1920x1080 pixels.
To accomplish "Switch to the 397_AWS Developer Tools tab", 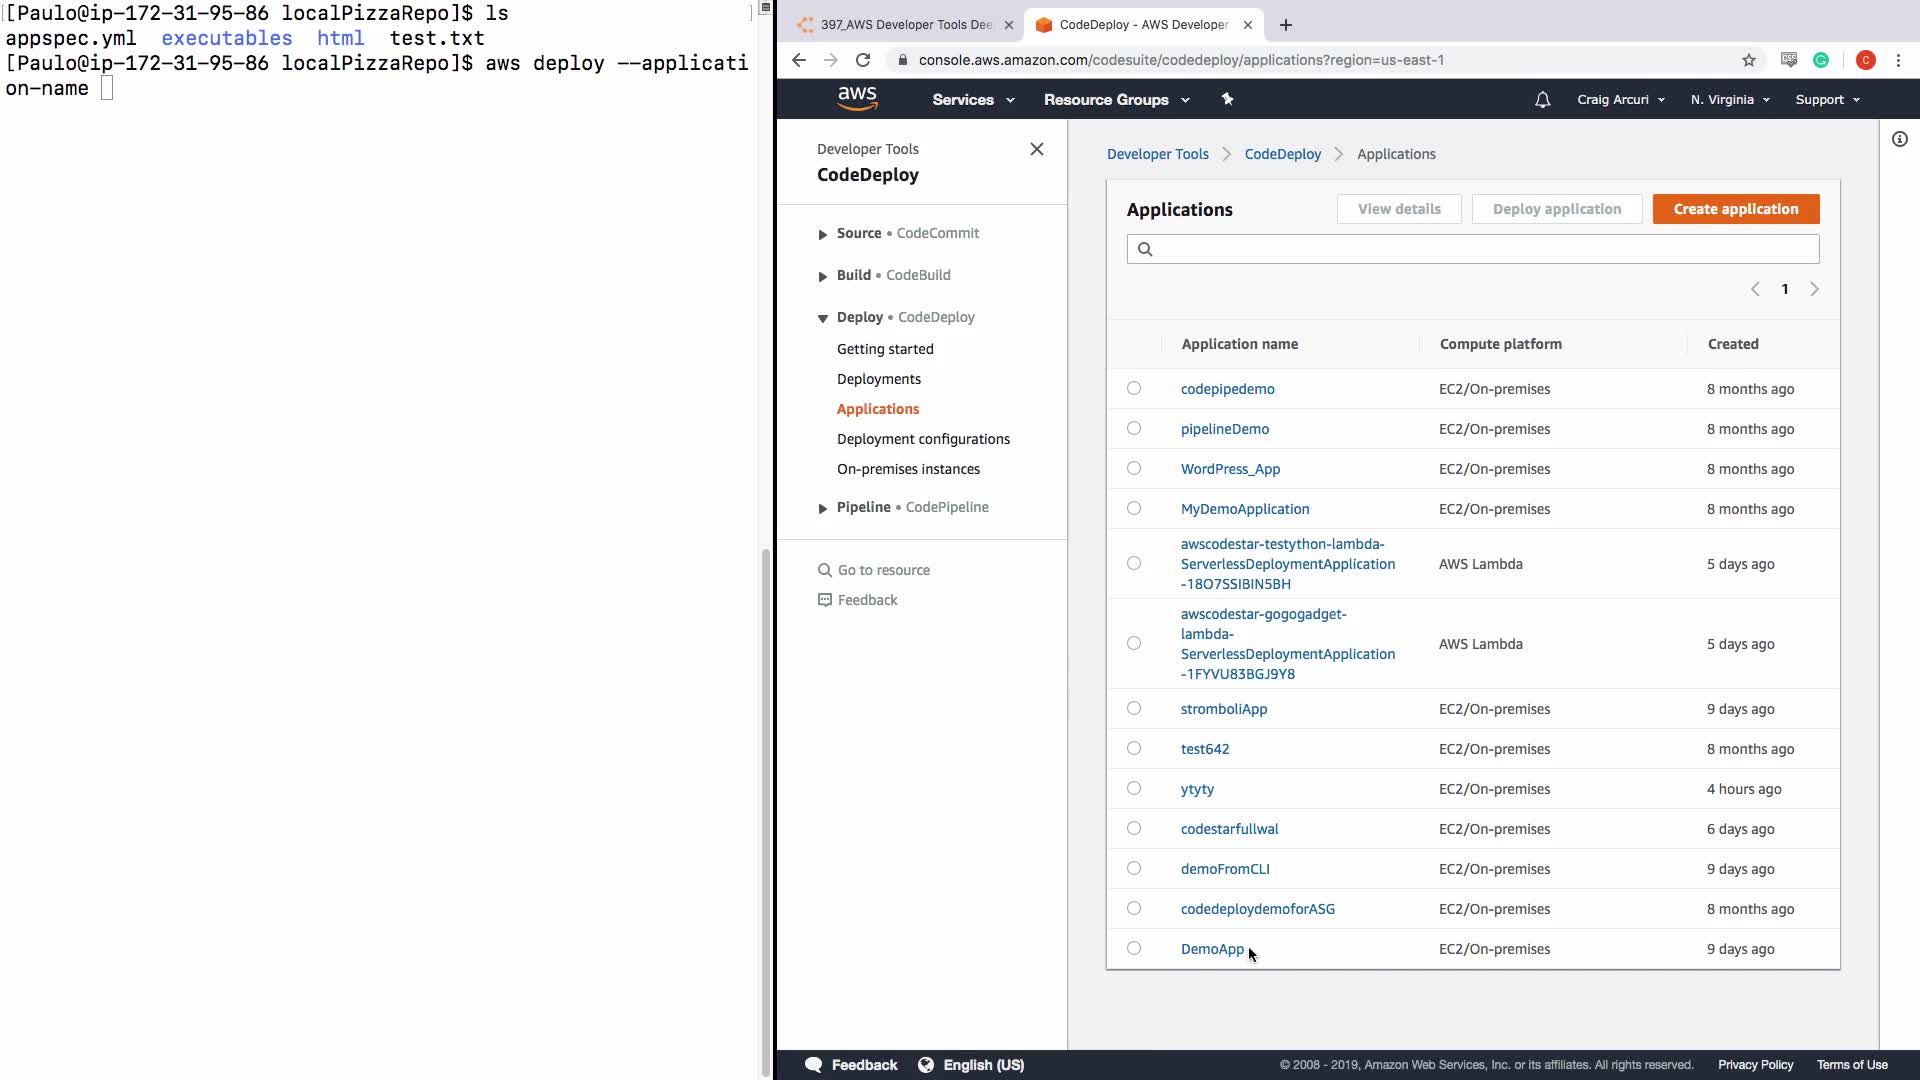I will tap(905, 25).
